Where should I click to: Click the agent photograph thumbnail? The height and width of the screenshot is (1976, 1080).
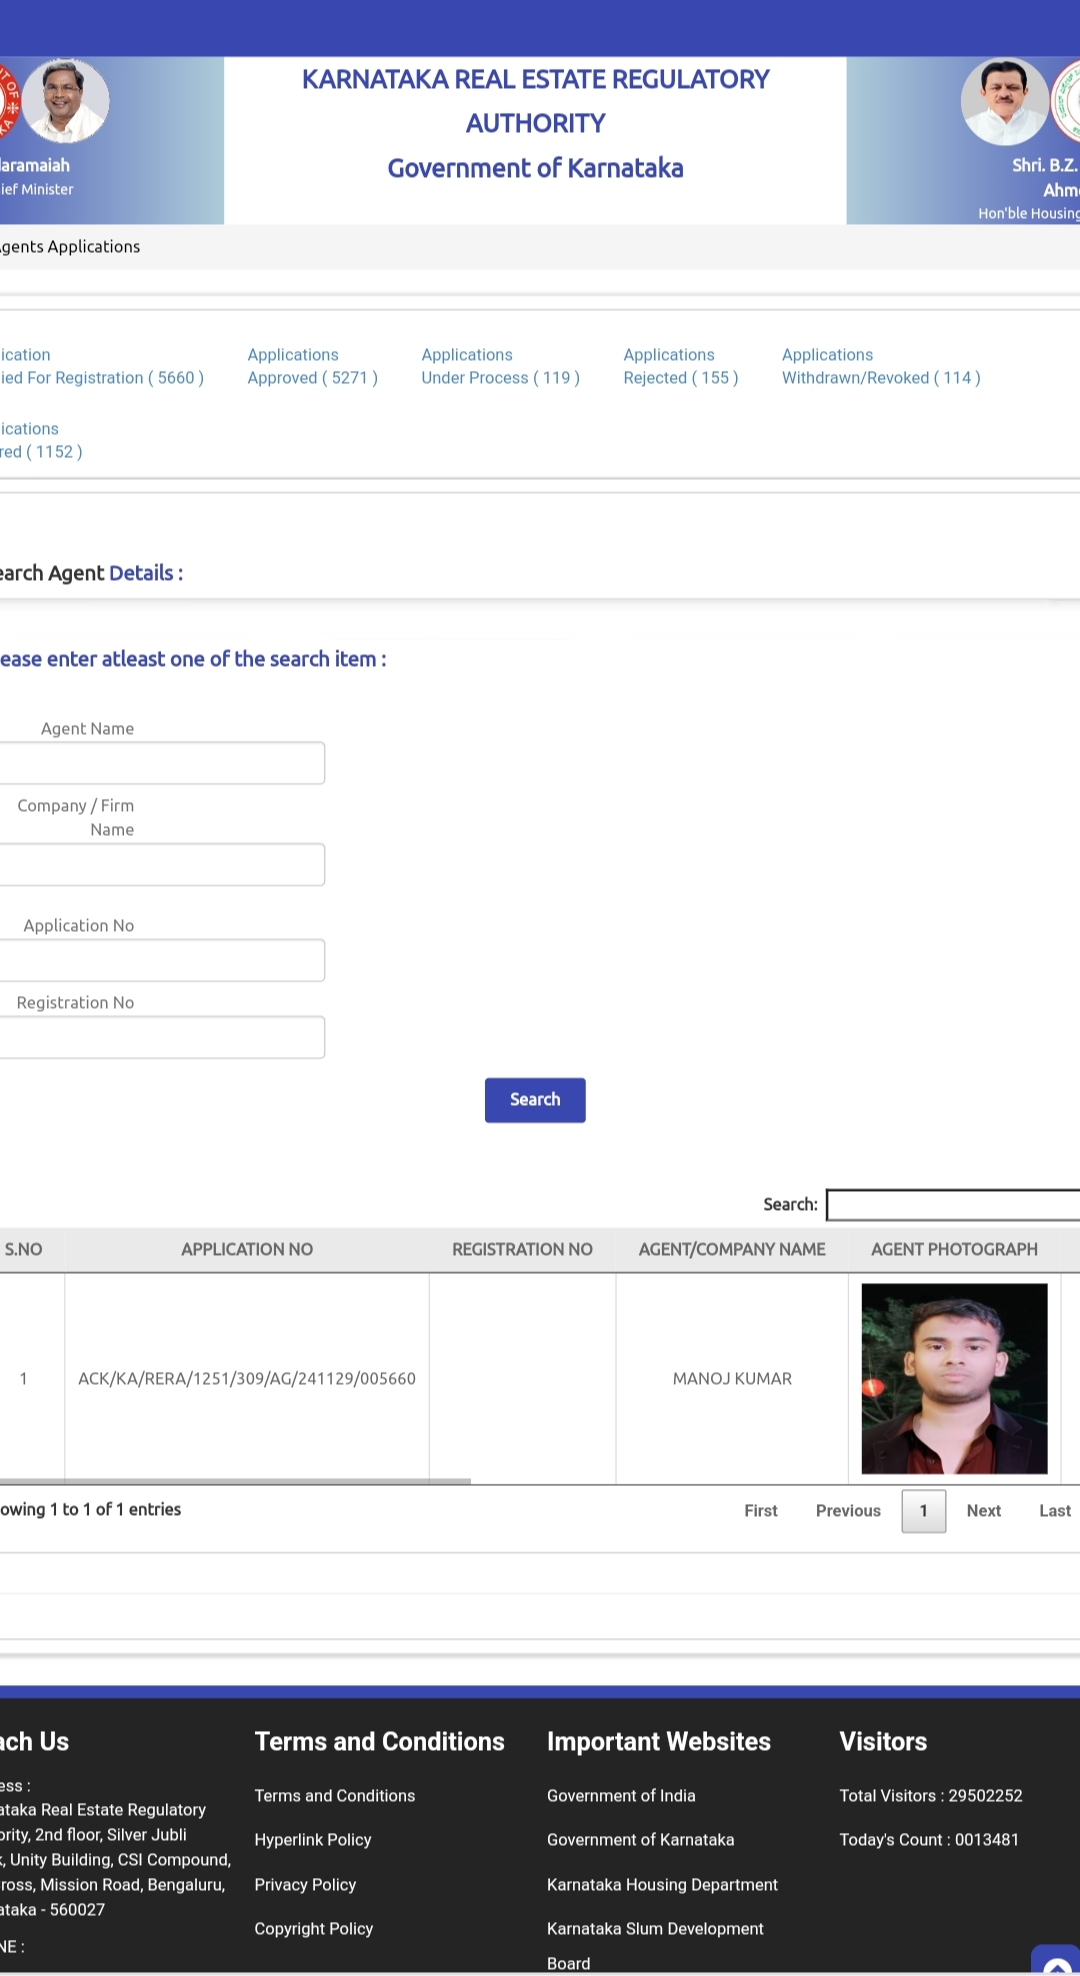(954, 1378)
